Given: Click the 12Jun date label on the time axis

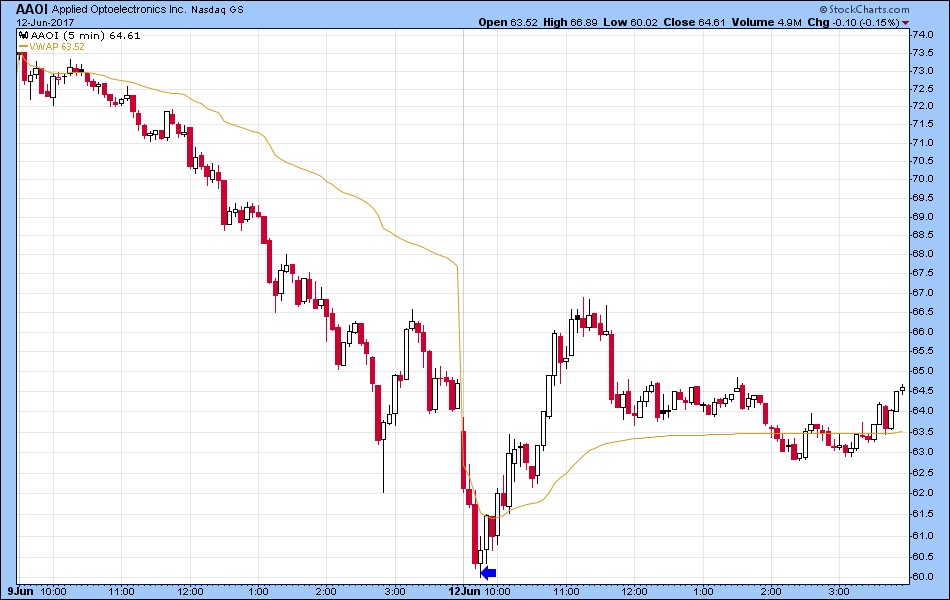Looking at the screenshot, I should tap(463, 591).
